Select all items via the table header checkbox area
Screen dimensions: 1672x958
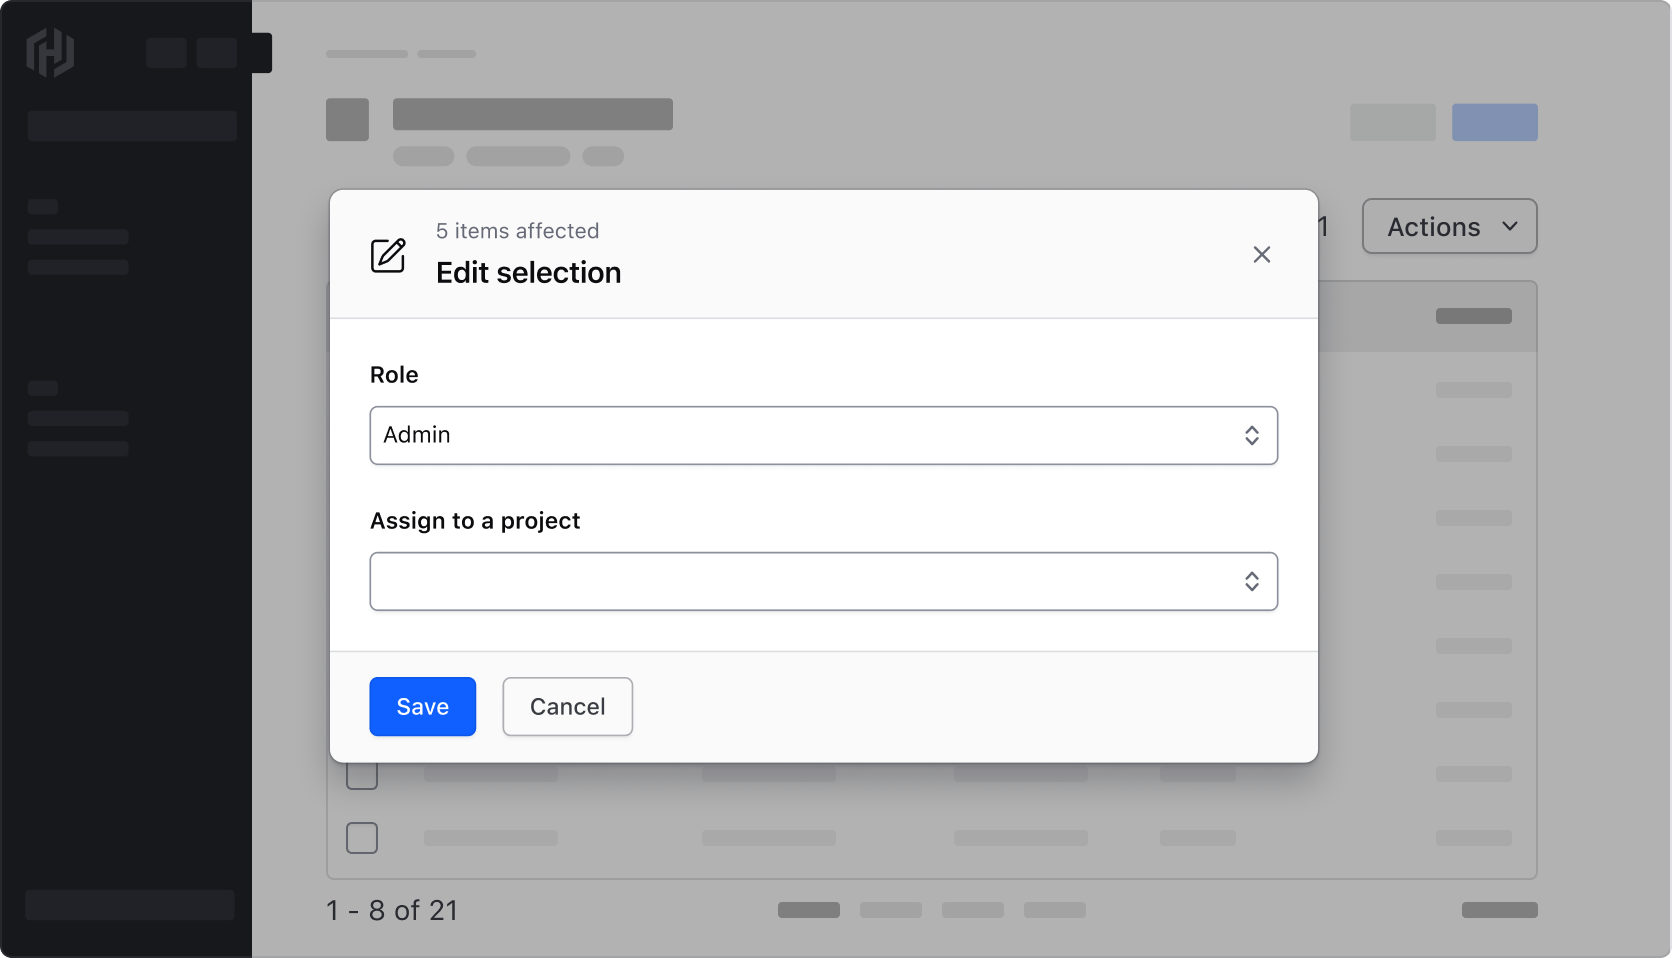362,316
